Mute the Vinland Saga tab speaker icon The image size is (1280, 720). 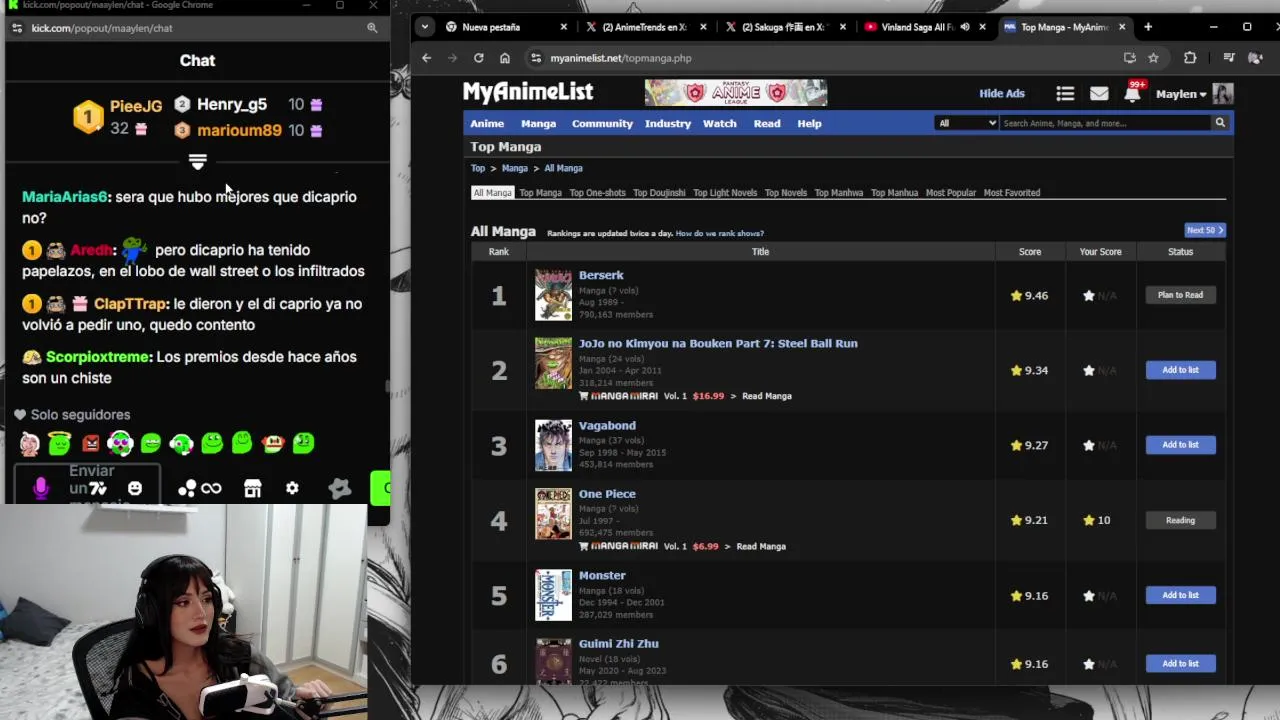(964, 27)
